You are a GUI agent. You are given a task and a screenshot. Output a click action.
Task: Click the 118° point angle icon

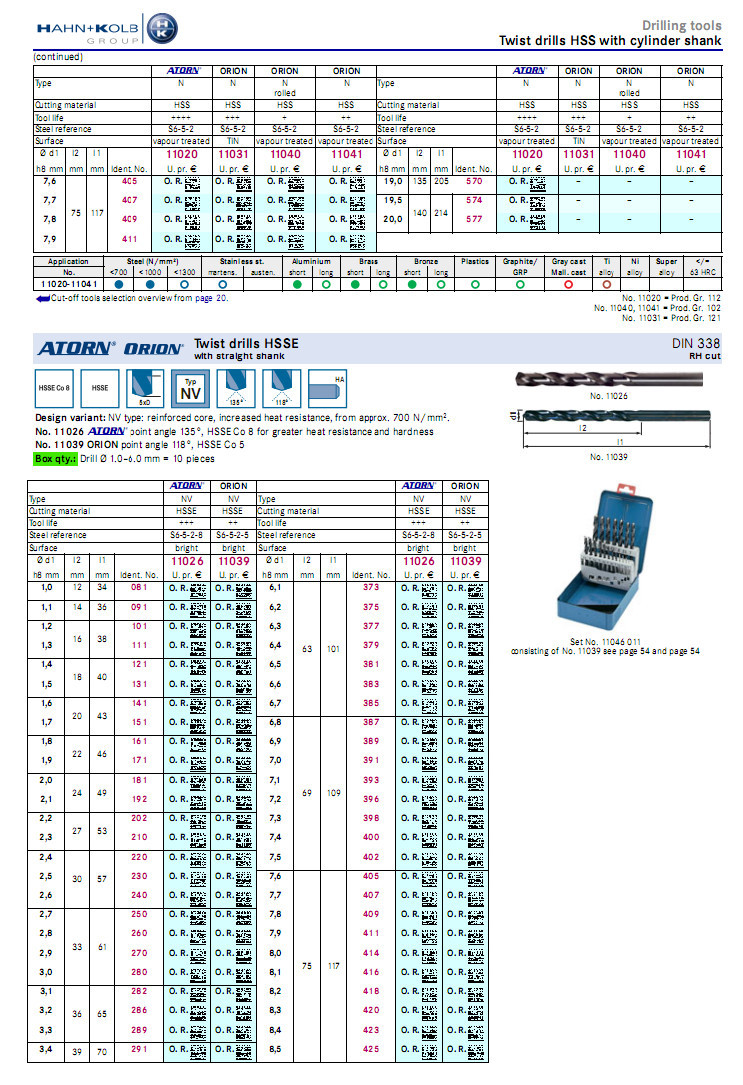point(282,388)
